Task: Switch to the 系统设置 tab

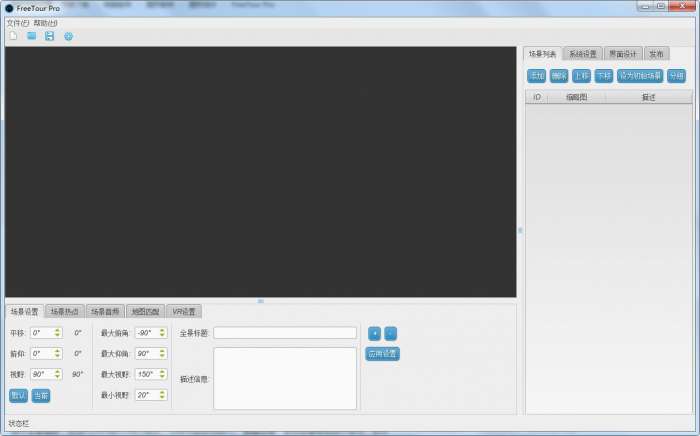Action: coord(583,54)
